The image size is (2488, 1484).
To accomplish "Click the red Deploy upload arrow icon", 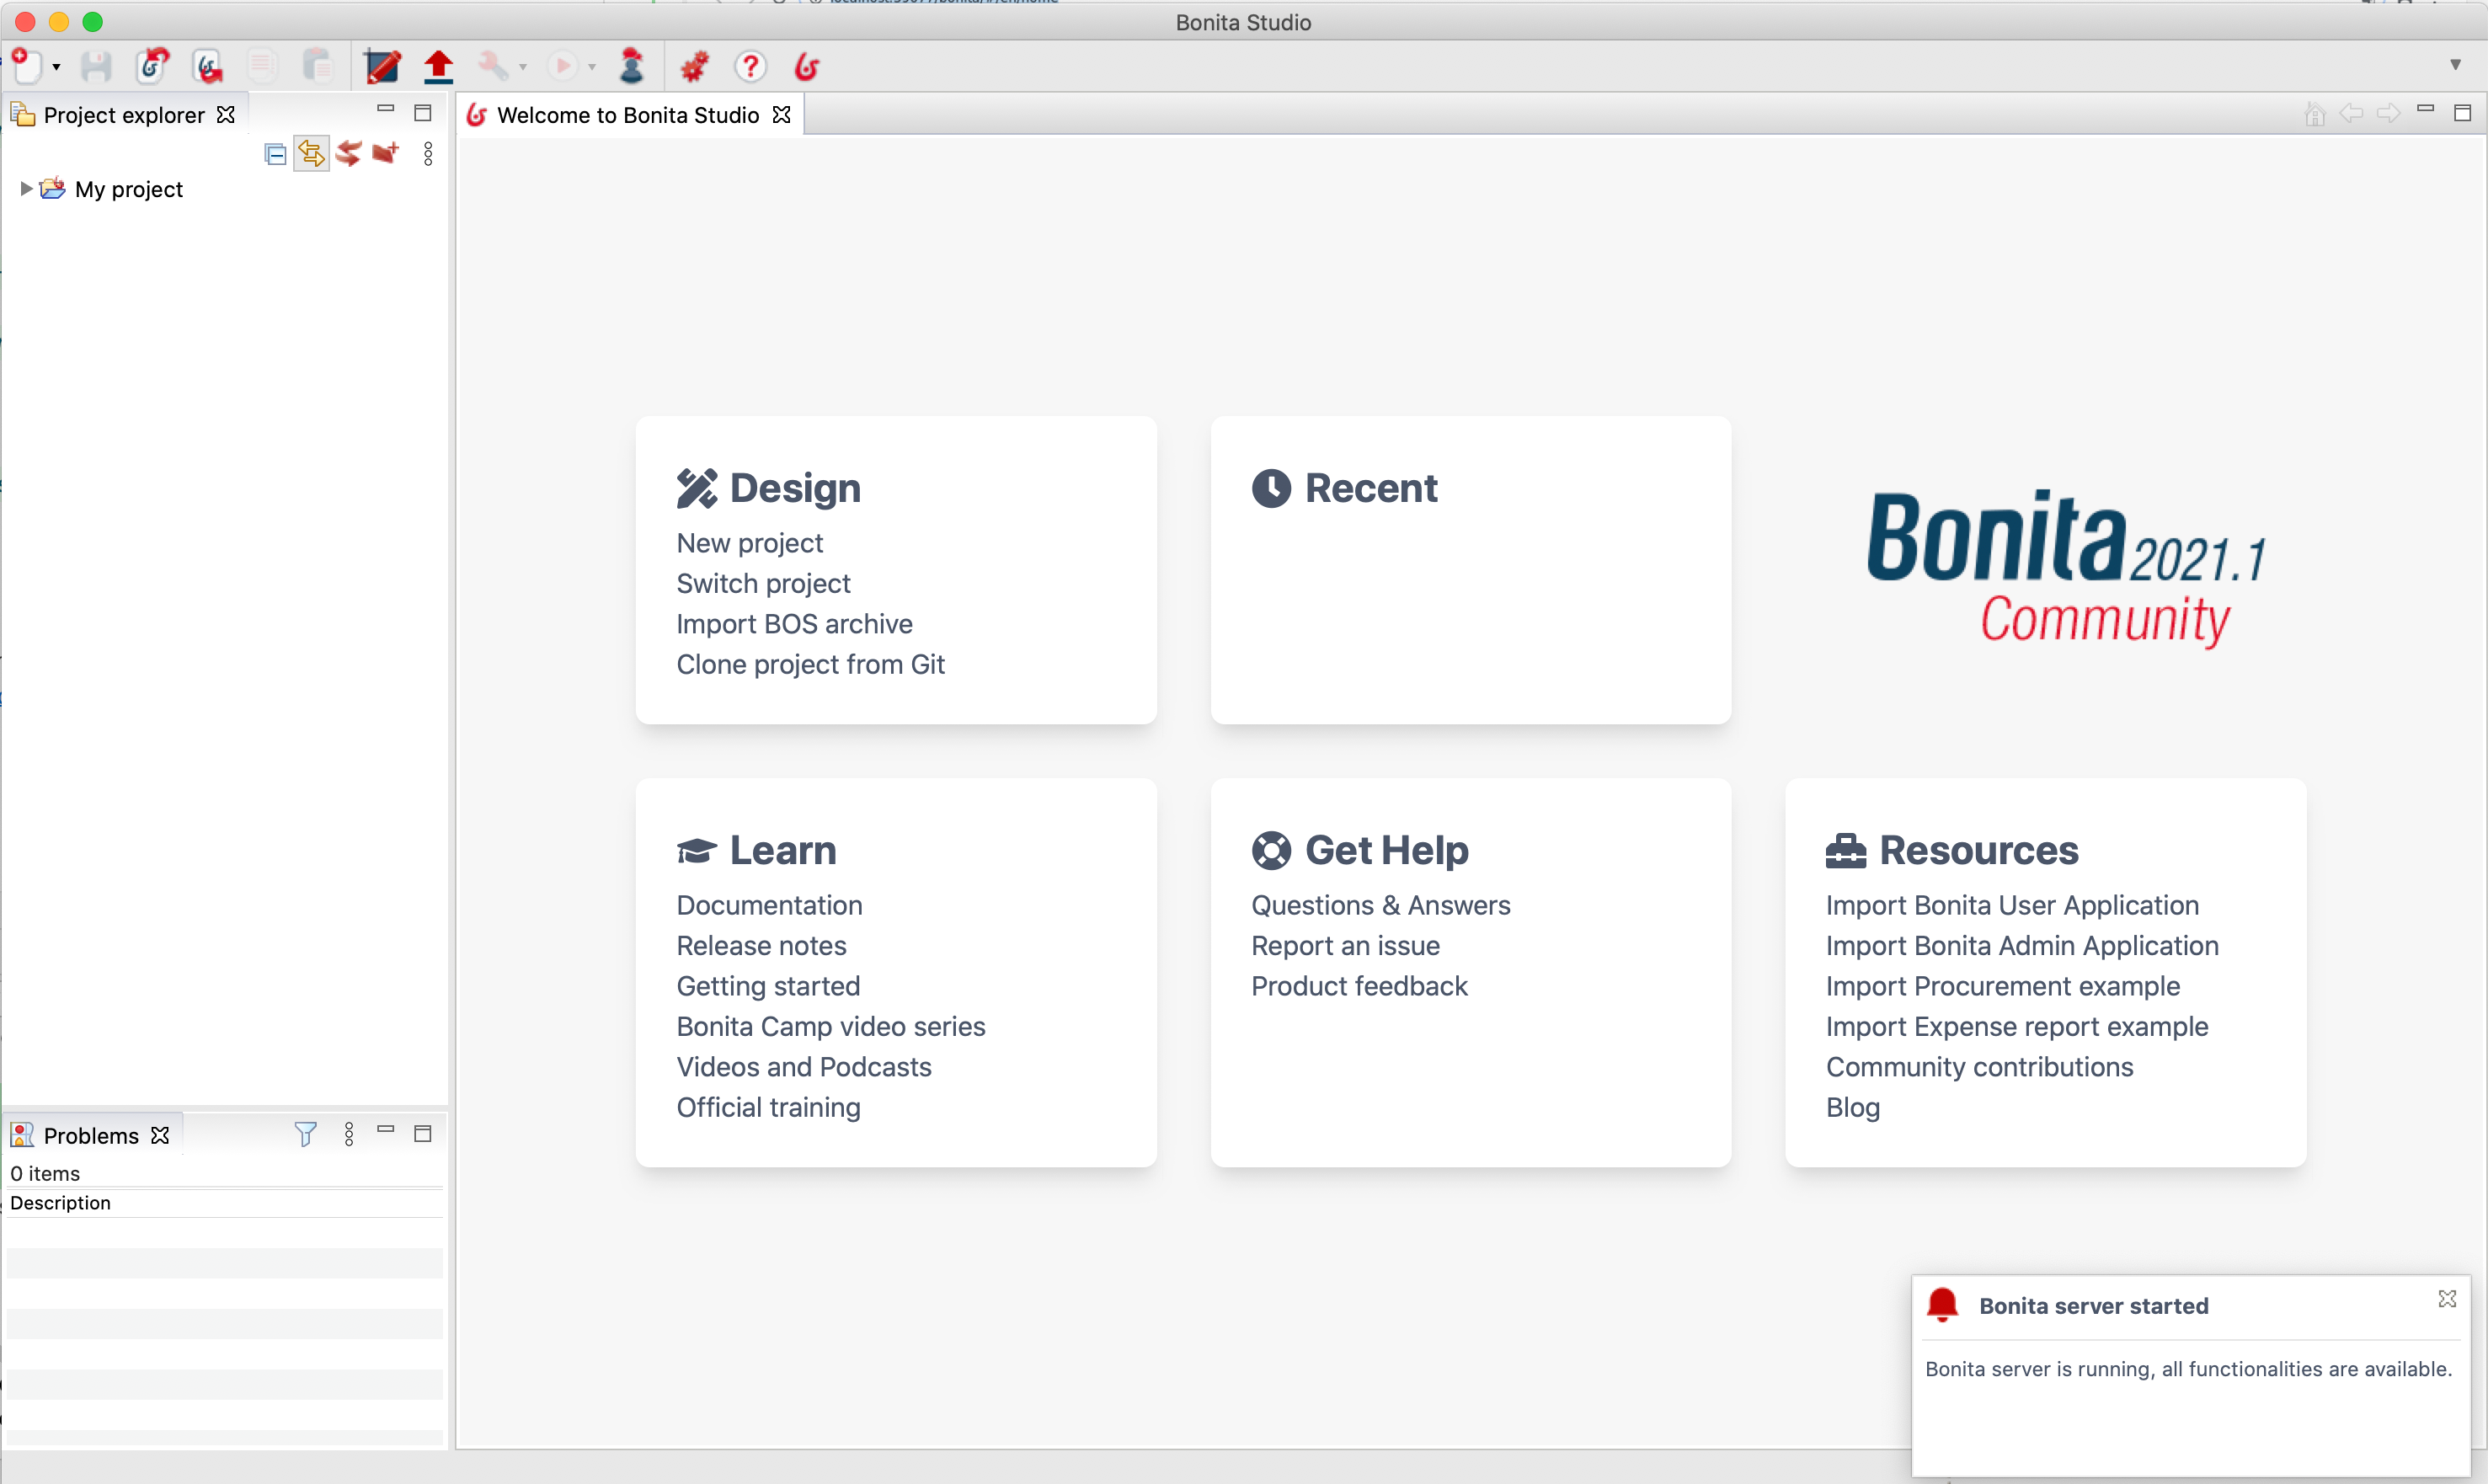I will click(438, 66).
